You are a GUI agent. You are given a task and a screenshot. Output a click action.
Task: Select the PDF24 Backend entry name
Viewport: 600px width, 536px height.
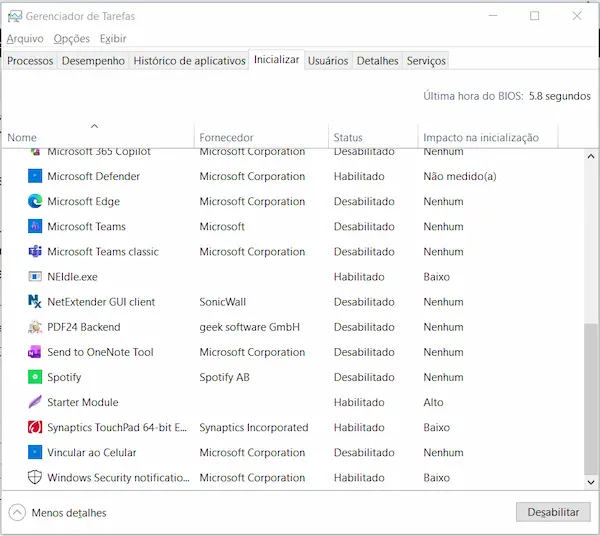click(x=84, y=327)
